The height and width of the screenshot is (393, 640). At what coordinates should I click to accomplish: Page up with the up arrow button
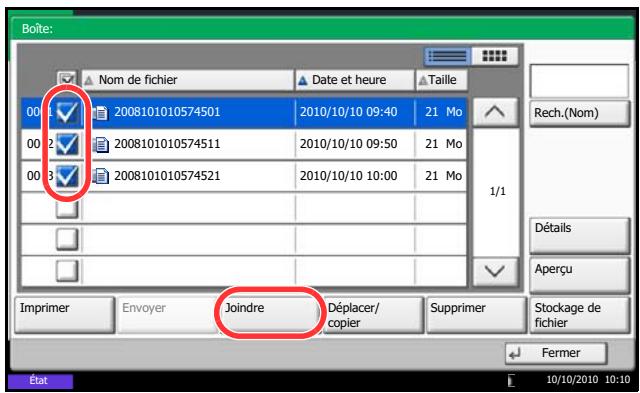point(495,112)
